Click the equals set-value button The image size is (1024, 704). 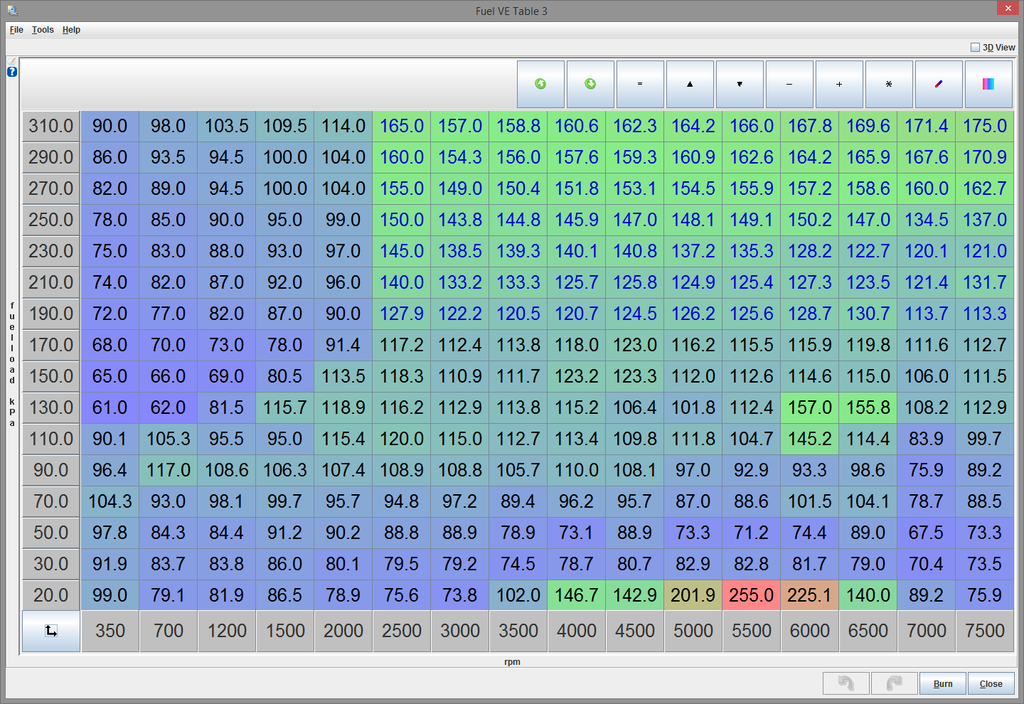(x=640, y=84)
